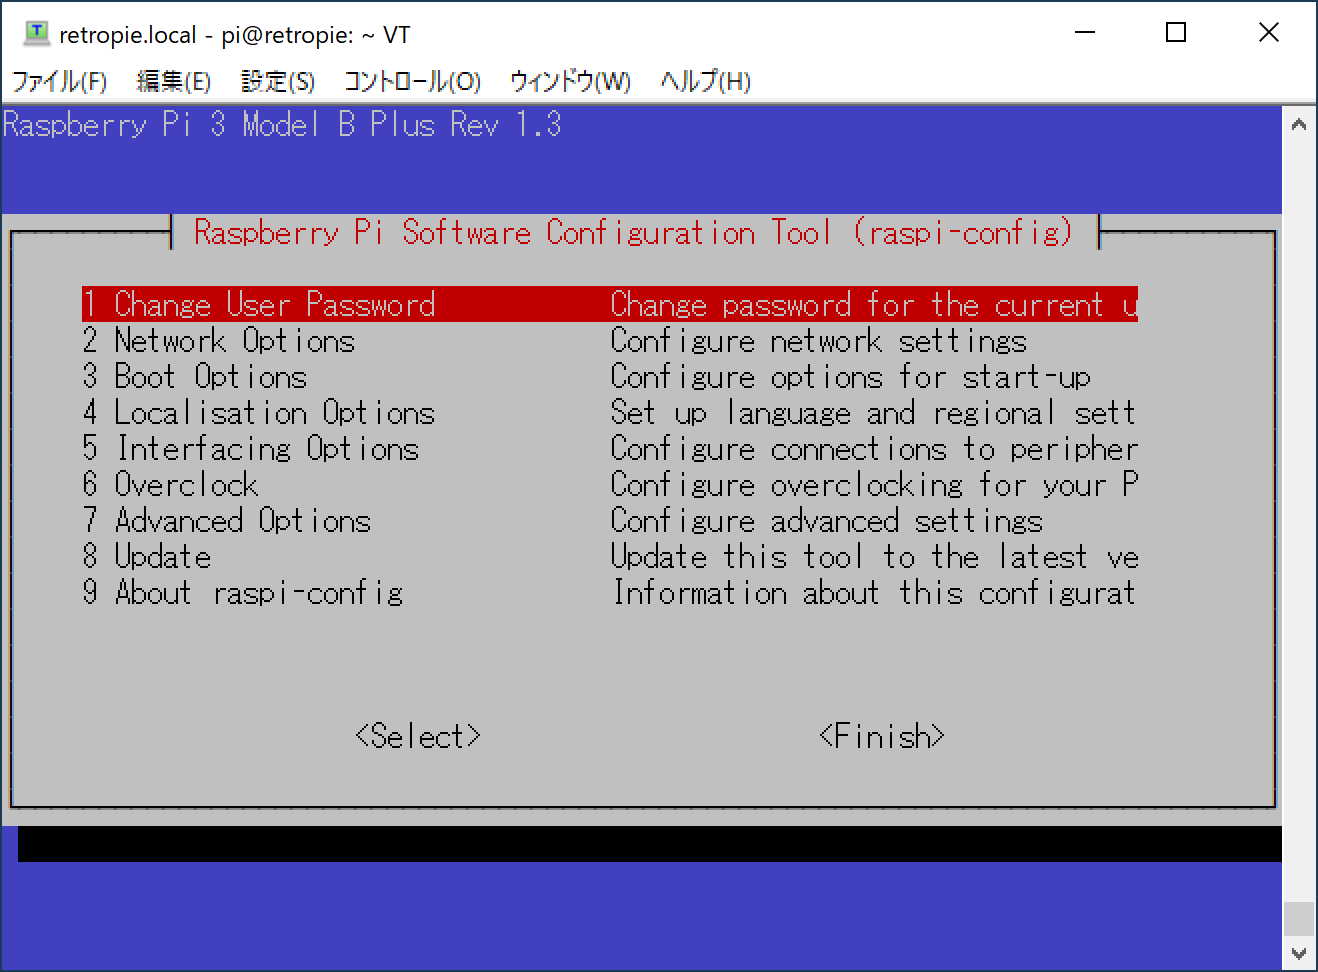The width and height of the screenshot is (1318, 972).
Task: Click the scrollbar up arrow
Action: 1299,122
